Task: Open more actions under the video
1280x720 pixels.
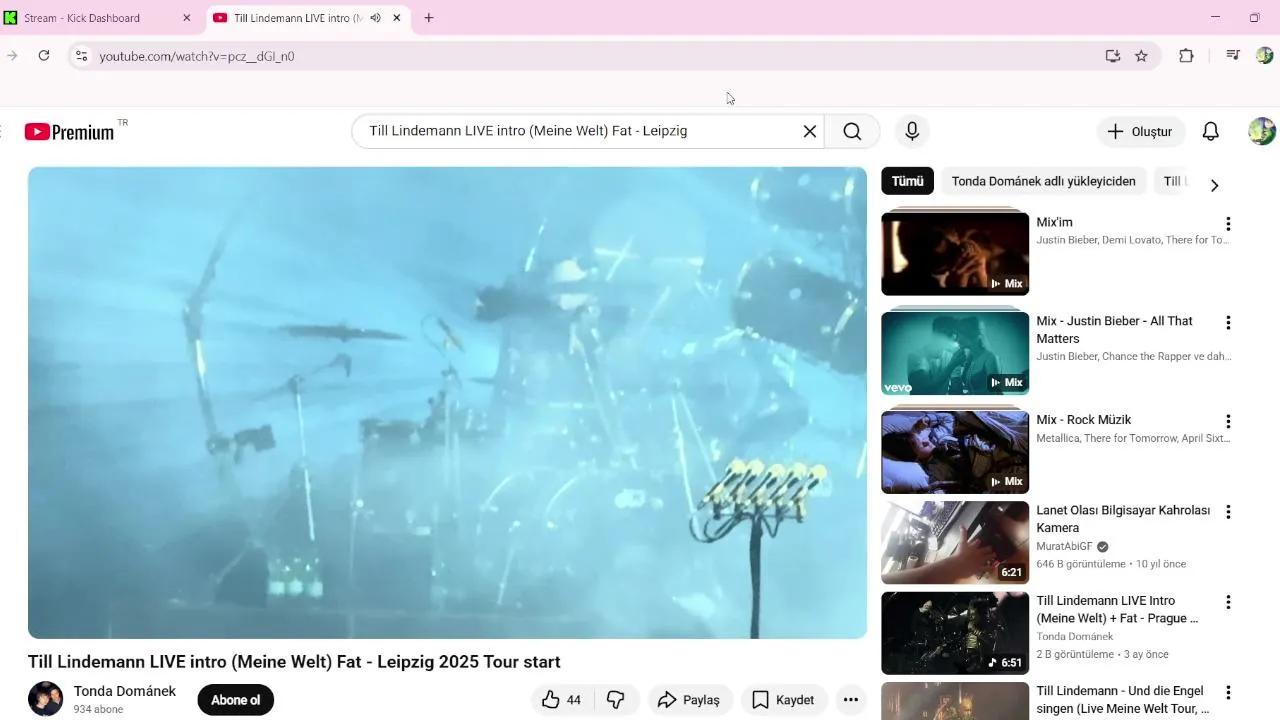Action: (x=851, y=700)
